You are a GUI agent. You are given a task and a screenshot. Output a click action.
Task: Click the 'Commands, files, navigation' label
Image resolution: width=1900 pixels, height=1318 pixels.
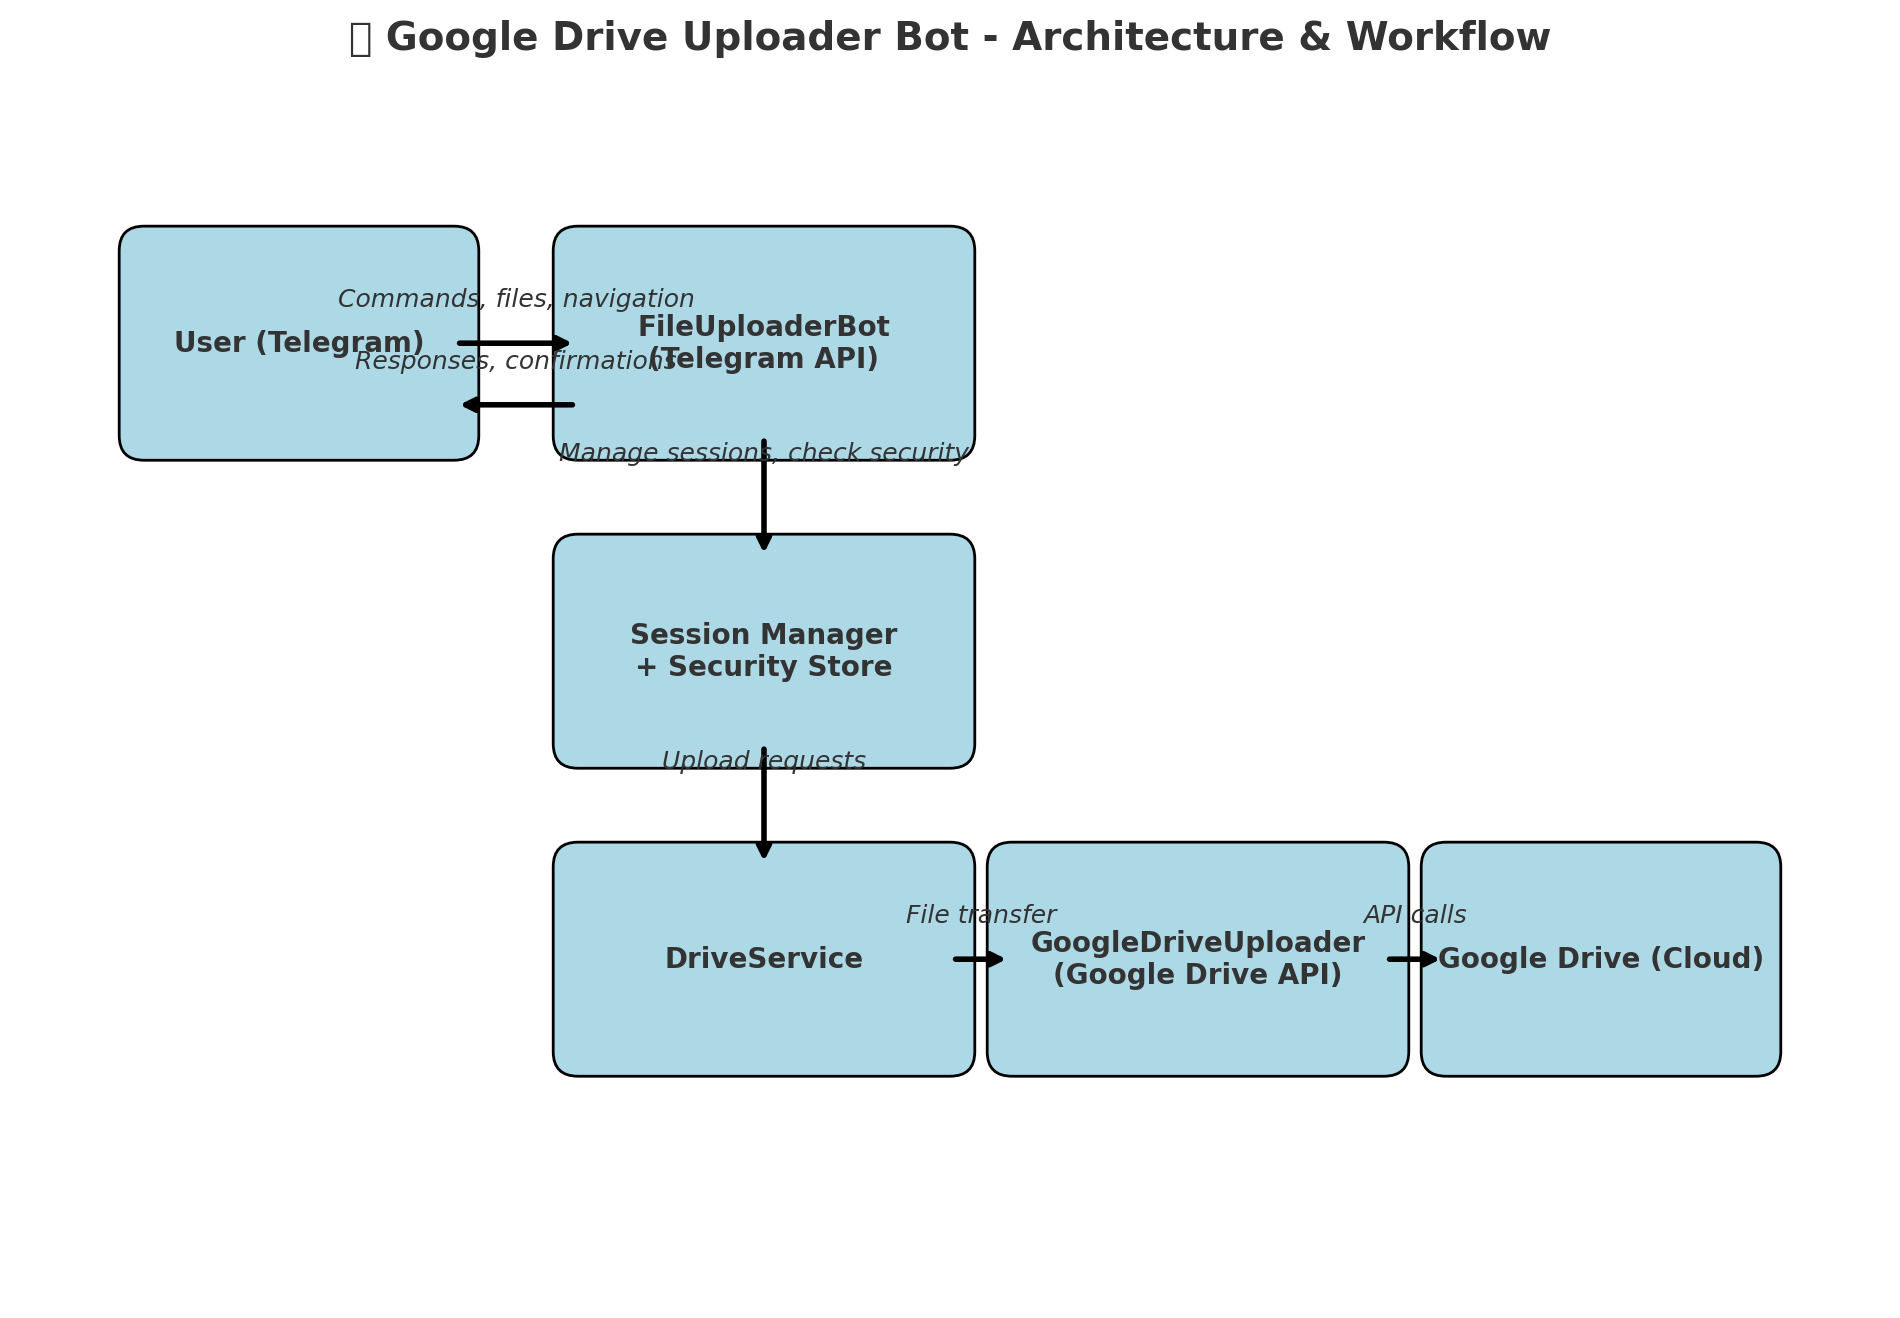coord(516,299)
